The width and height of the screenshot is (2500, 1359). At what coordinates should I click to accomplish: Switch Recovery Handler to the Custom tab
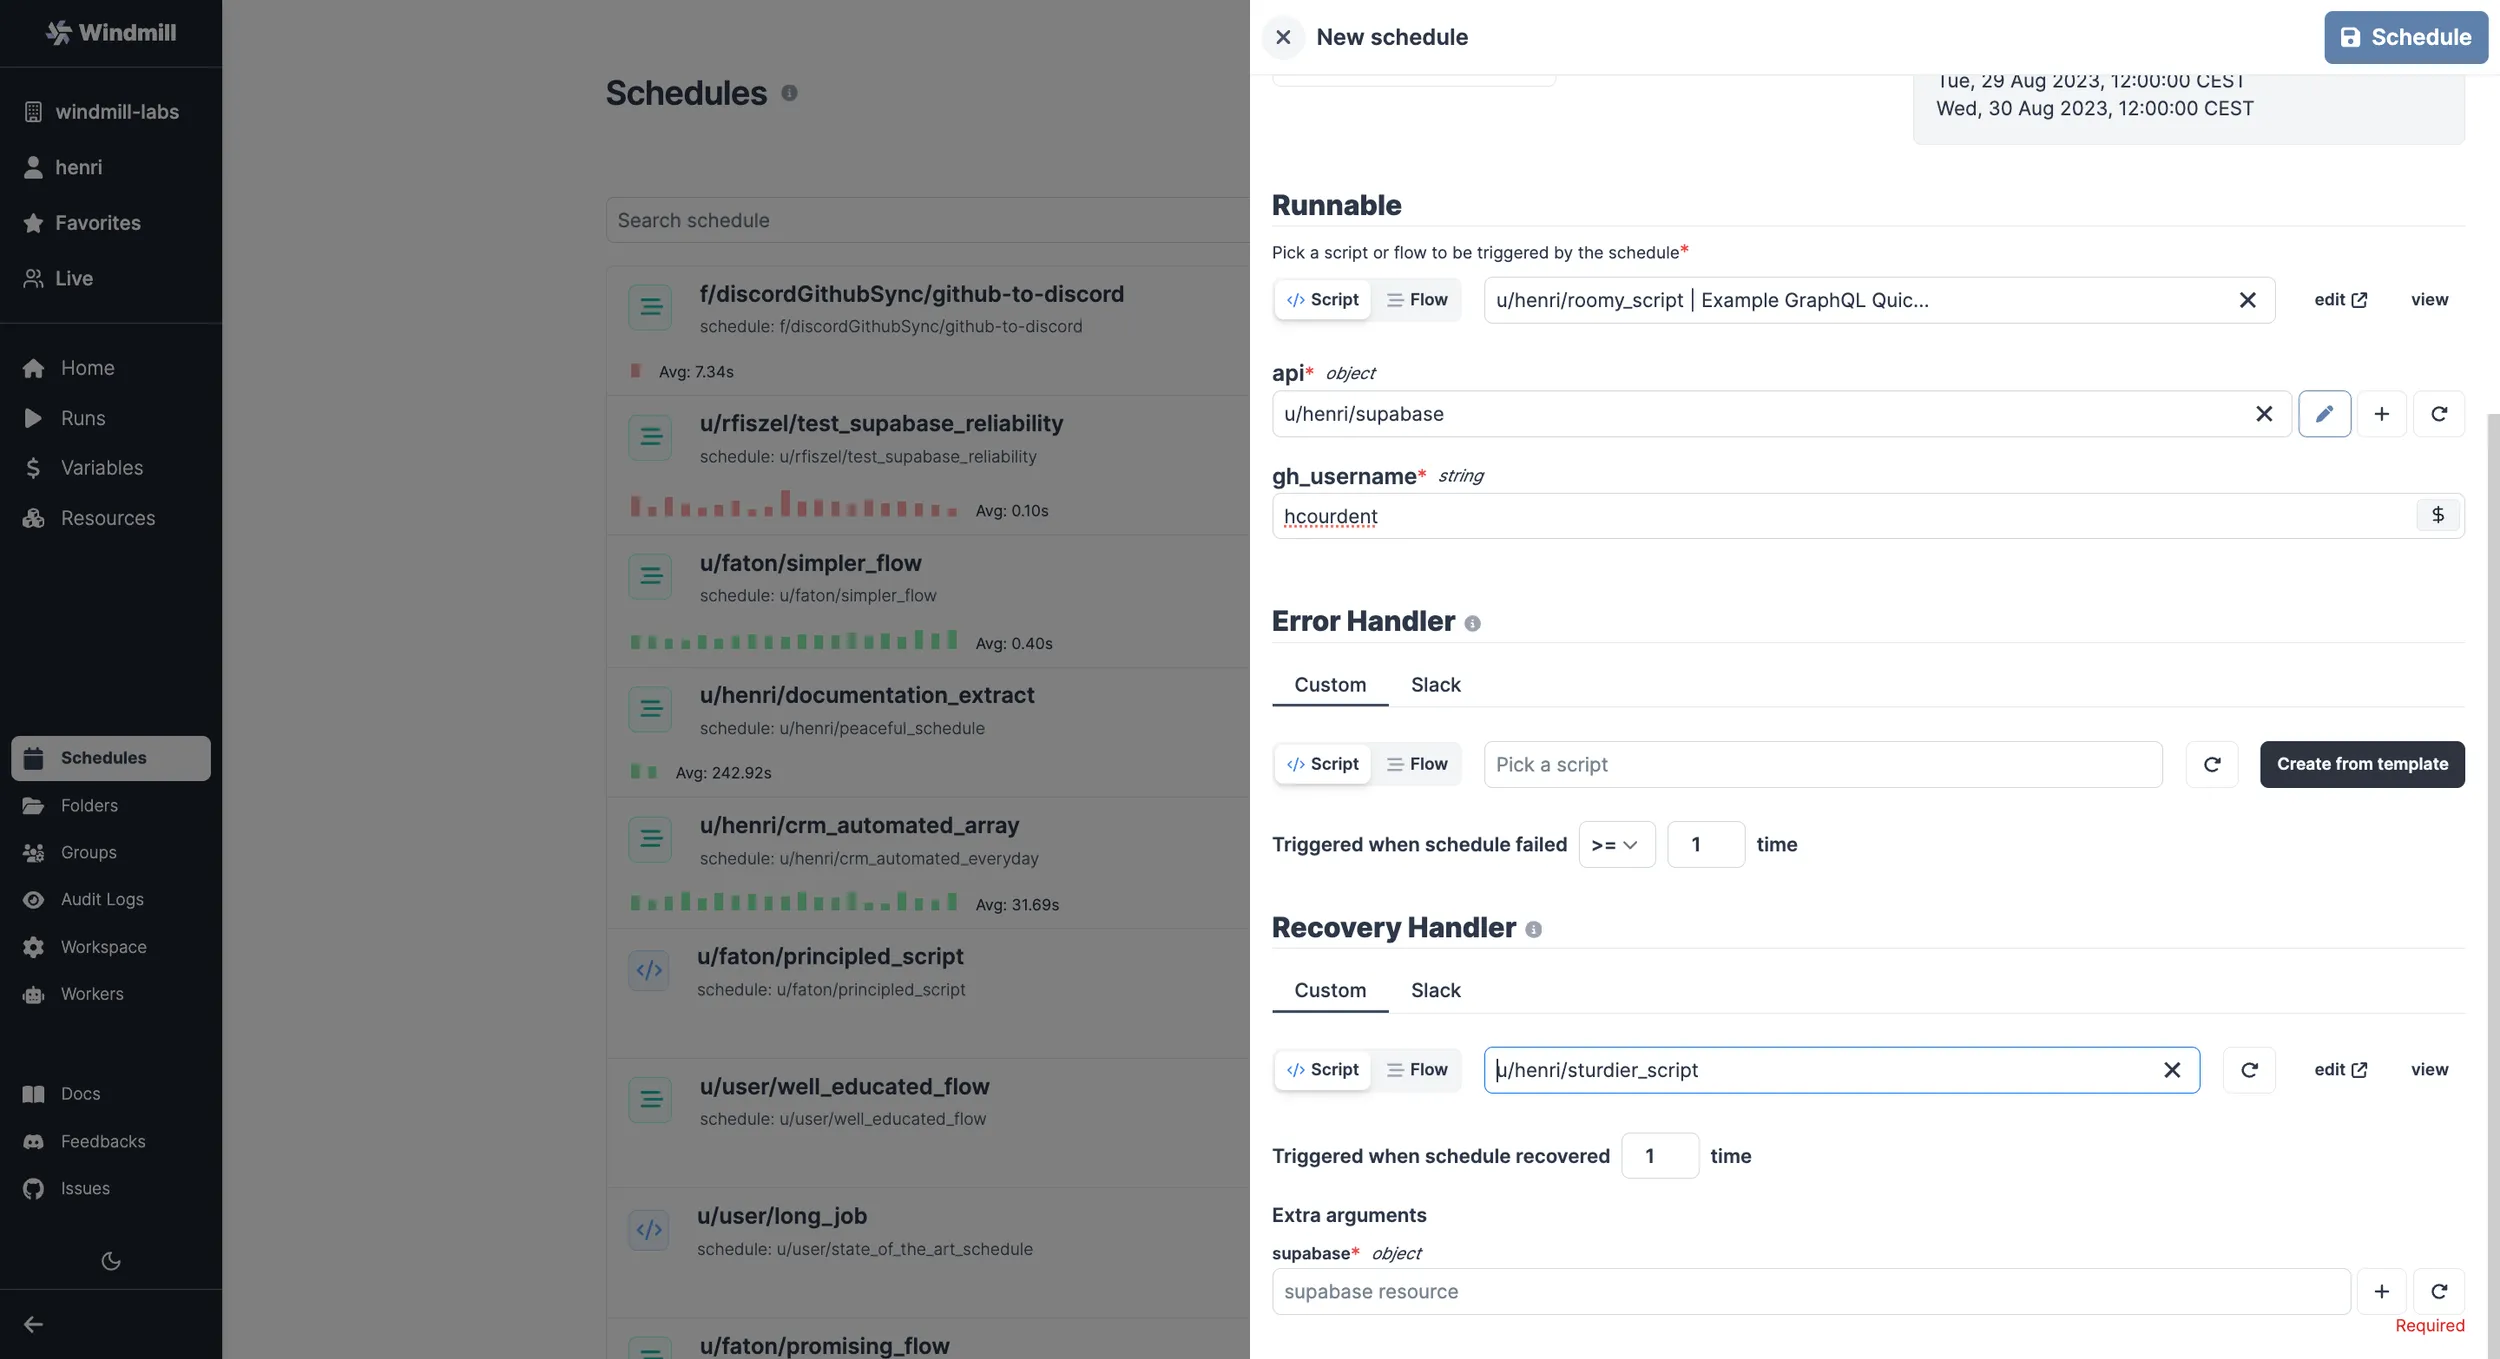click(x=1329, y=990)
